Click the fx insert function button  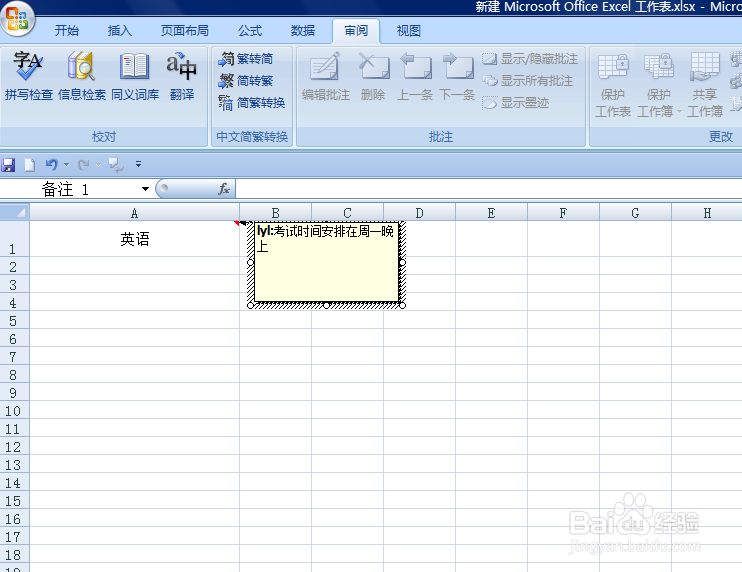click(x=224, y=189)
